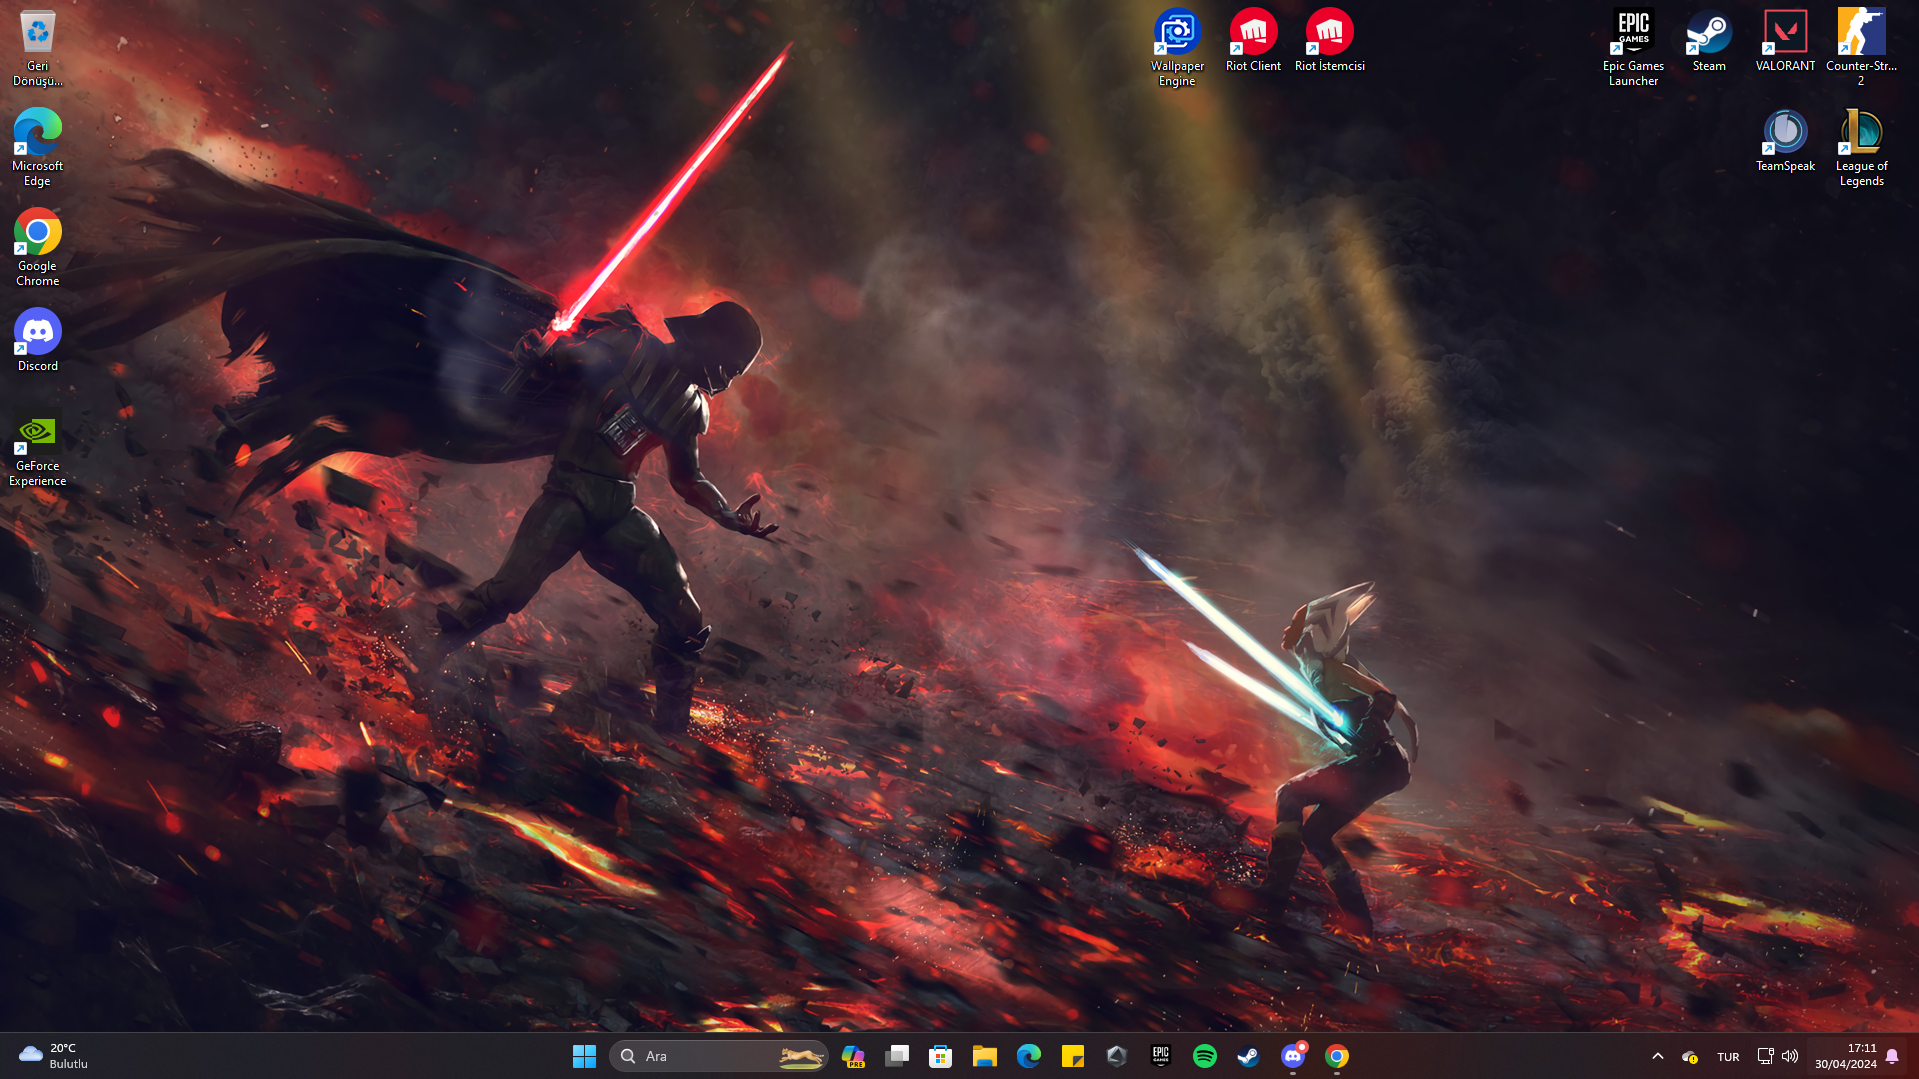Select the Counter-Strike 2 desktop shortcut

click(x=1861, y=48)
